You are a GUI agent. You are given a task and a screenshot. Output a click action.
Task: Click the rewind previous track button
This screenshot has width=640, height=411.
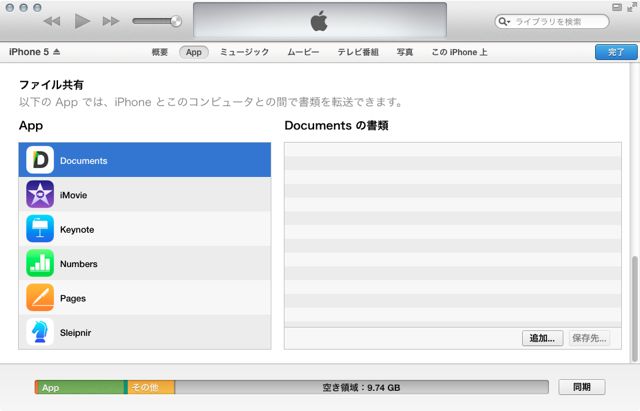(52, 21)
